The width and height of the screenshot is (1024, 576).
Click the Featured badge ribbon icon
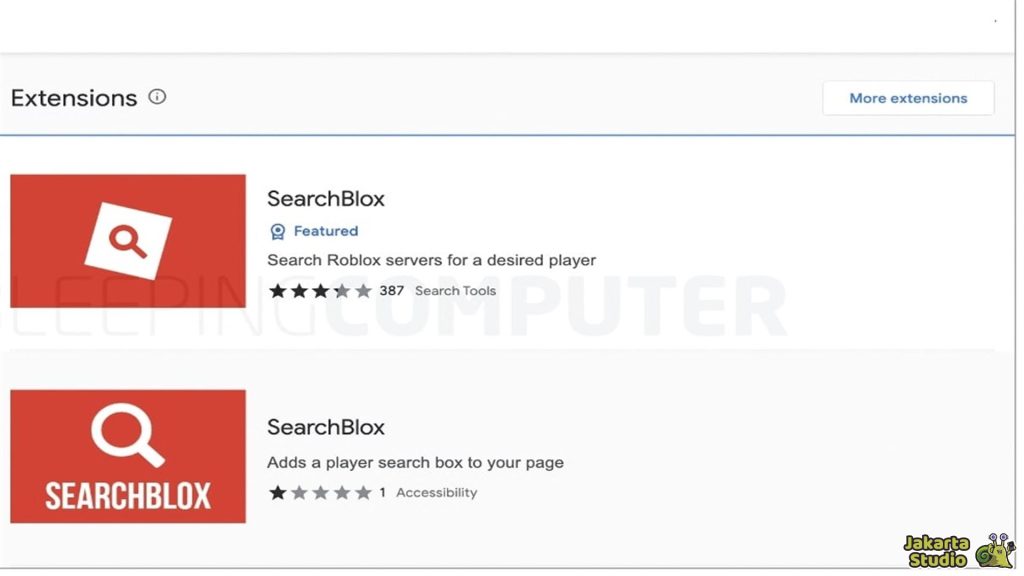277,231
